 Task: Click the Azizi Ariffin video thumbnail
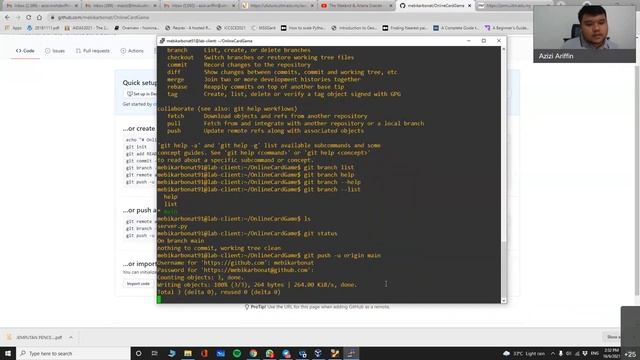584,34
